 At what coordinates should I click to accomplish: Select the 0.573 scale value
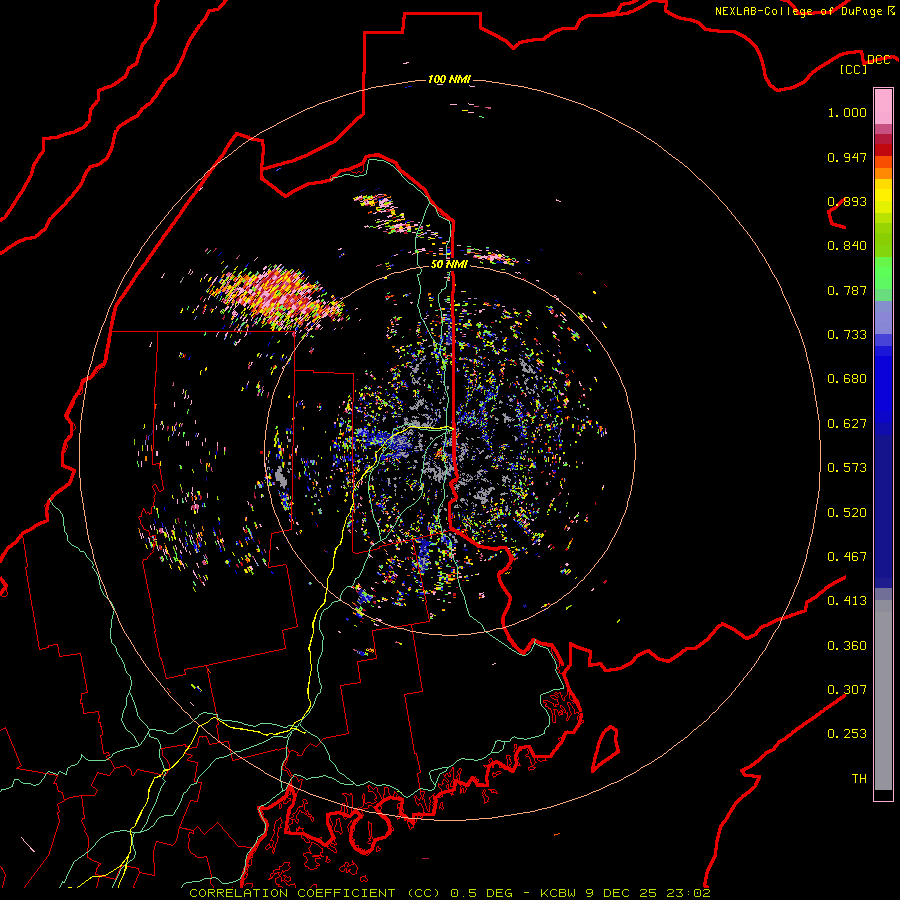847,468
